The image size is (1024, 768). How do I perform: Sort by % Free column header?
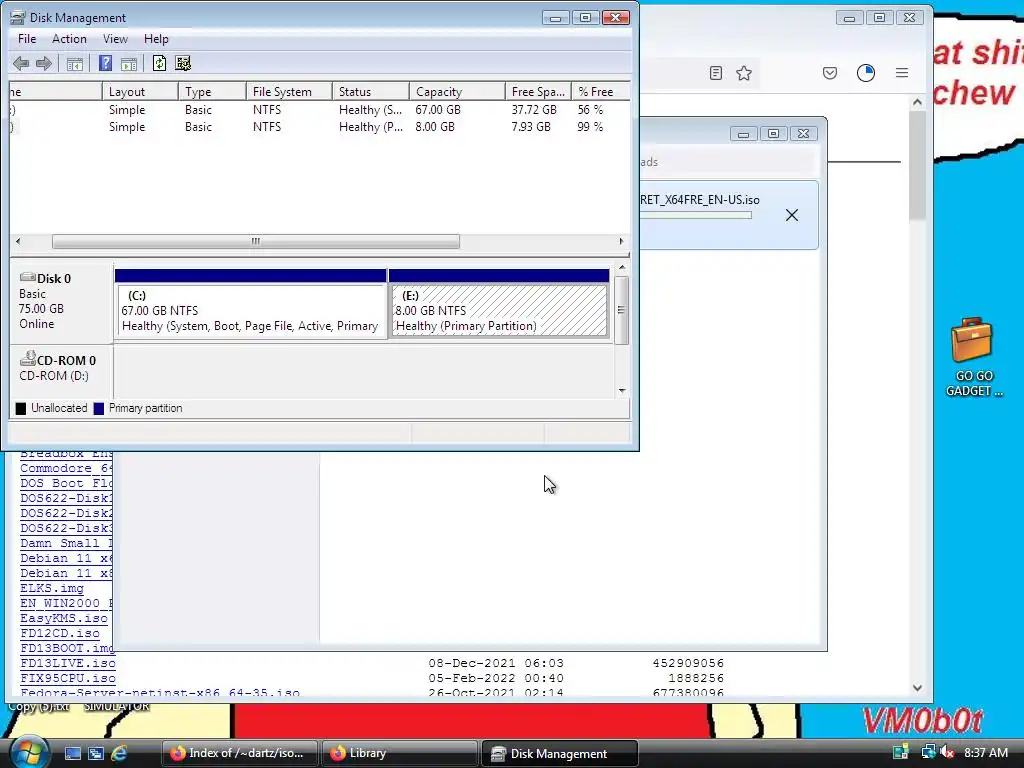(x=601, y=91)
